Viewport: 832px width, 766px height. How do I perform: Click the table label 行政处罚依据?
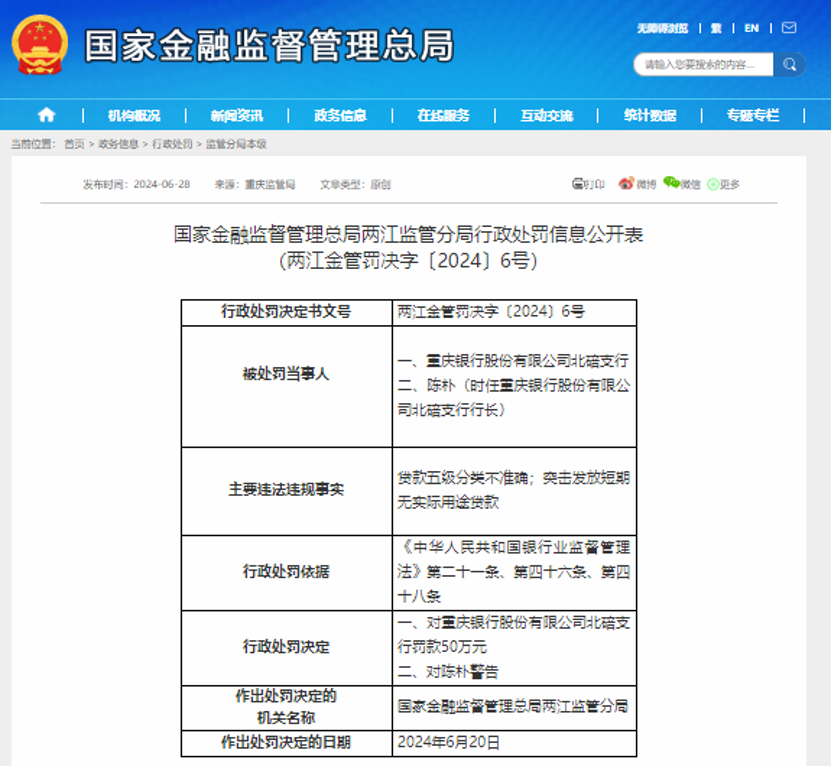pyautogui.click(x=286, y=571)
